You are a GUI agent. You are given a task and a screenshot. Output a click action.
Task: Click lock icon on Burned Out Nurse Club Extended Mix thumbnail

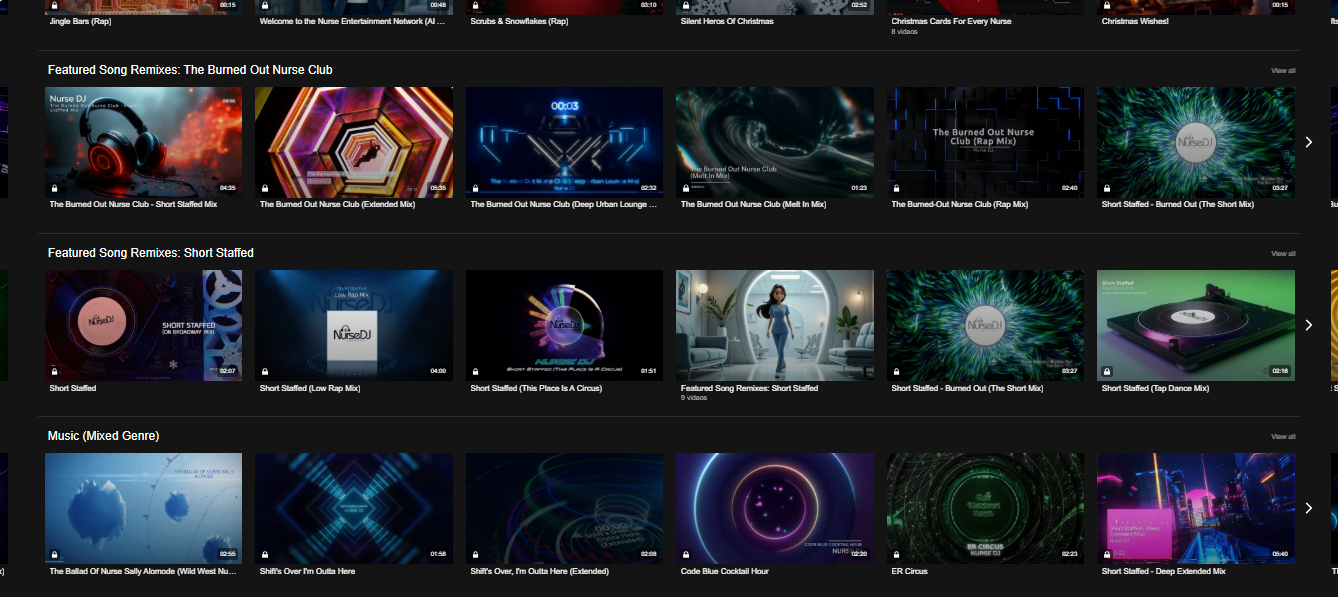pos(264,188)
